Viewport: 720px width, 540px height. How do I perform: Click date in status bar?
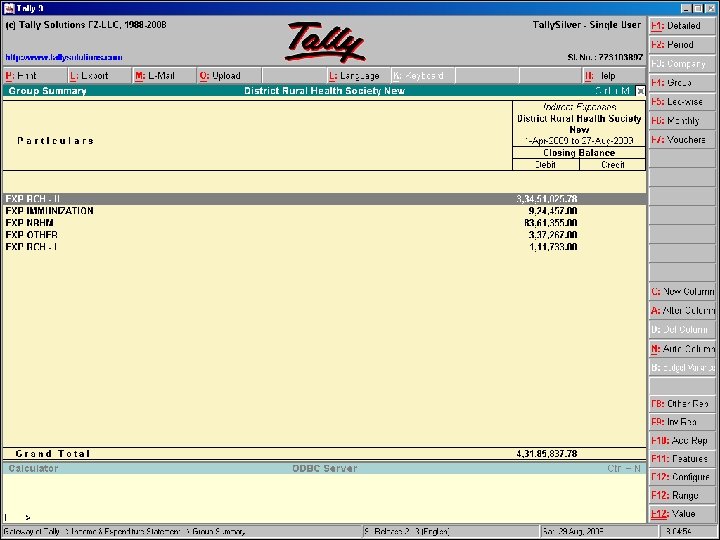573,532
